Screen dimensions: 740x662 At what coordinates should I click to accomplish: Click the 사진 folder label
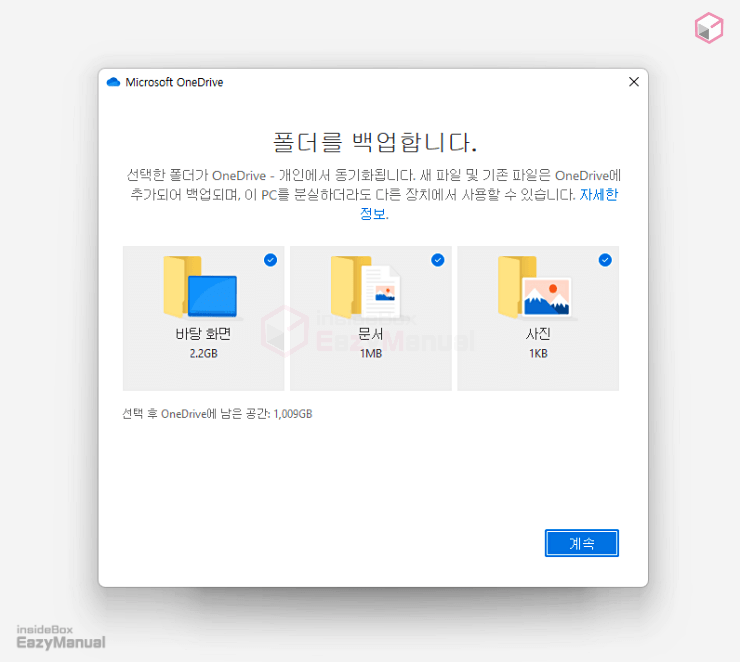pos(538,334)
